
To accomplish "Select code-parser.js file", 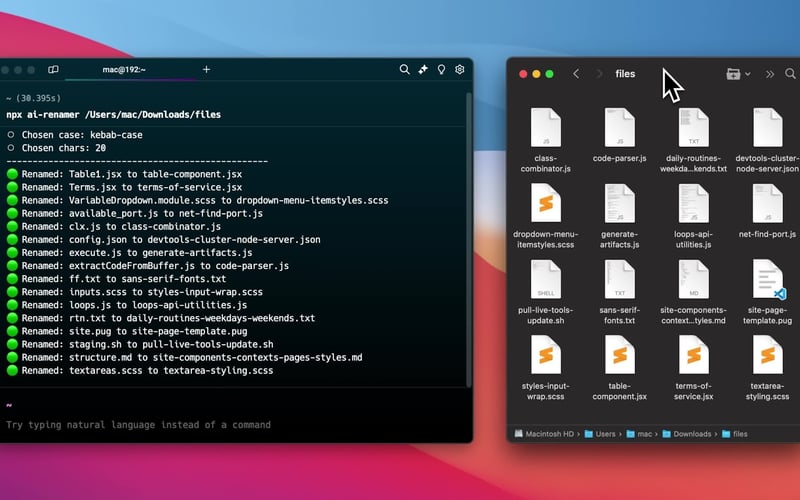I will click(x=619, y=136).
